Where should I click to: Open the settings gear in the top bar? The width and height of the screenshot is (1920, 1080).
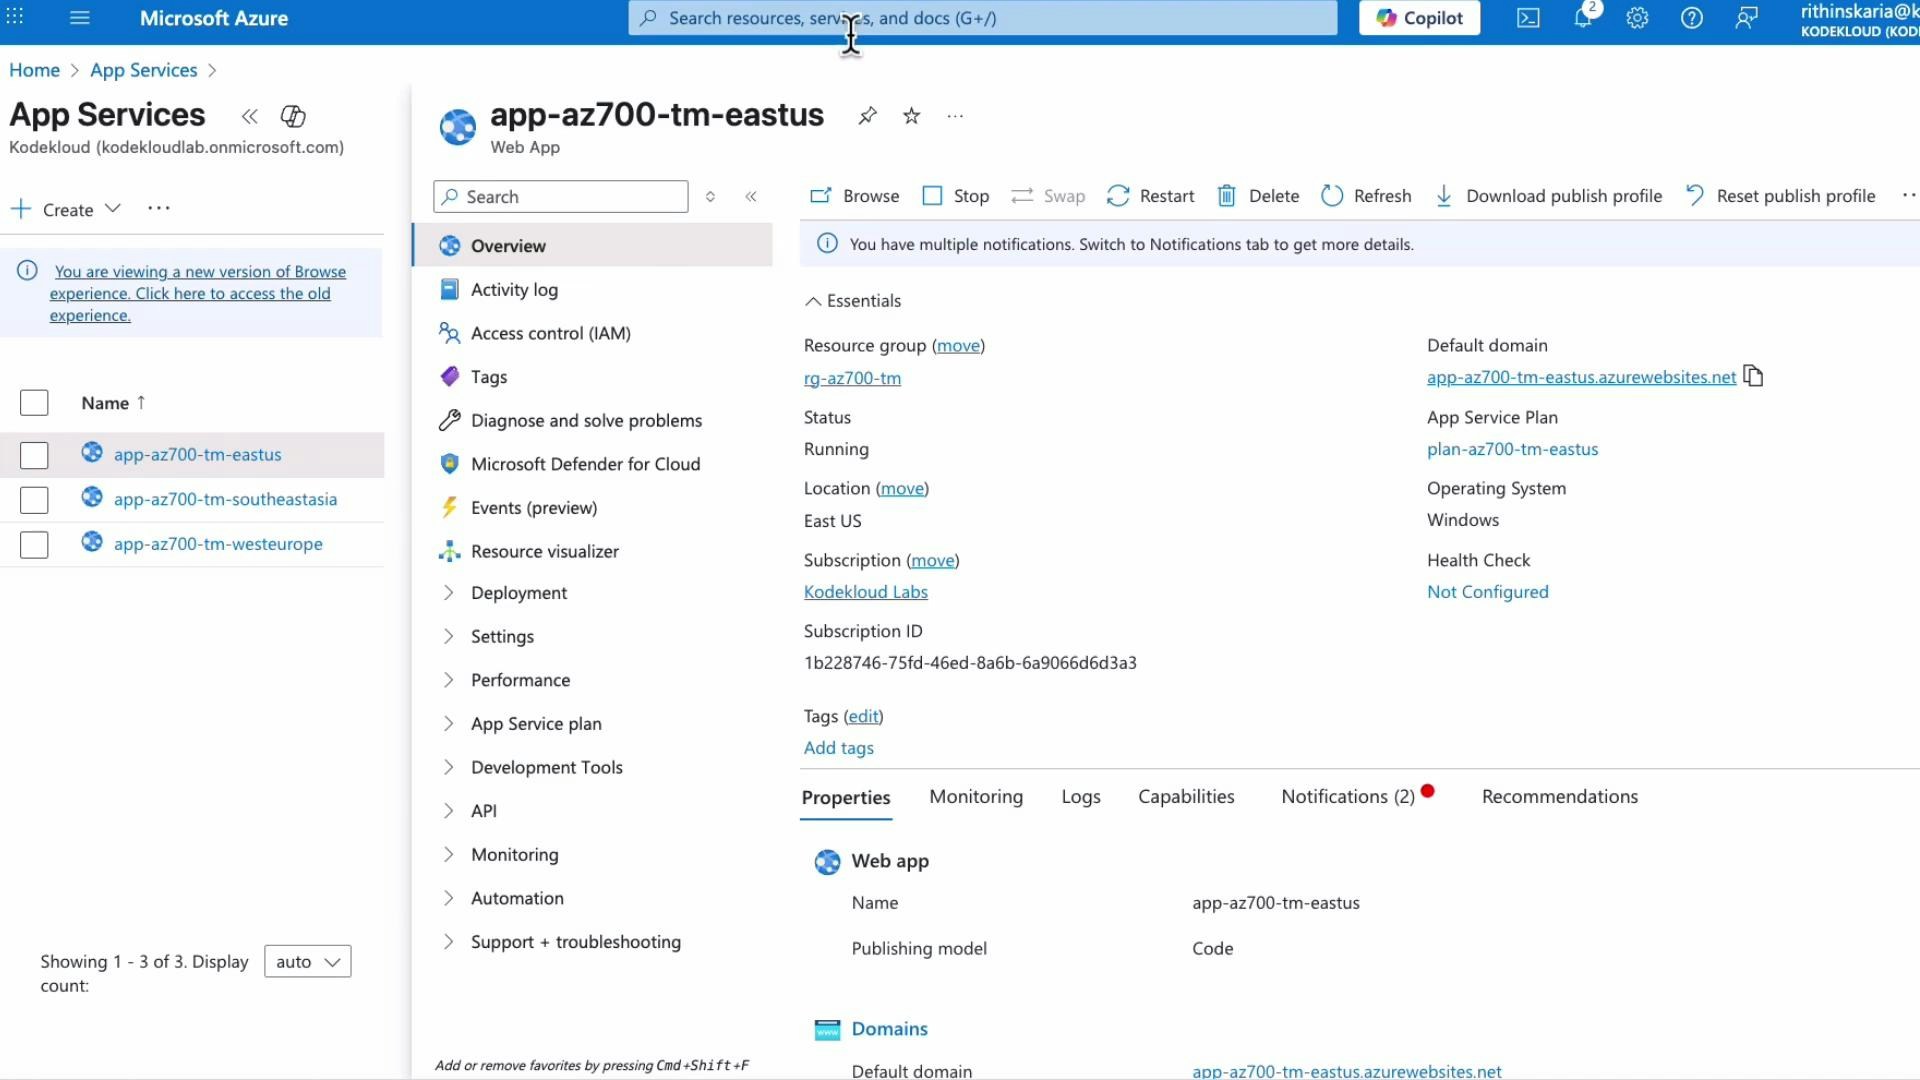(1637, 18)
